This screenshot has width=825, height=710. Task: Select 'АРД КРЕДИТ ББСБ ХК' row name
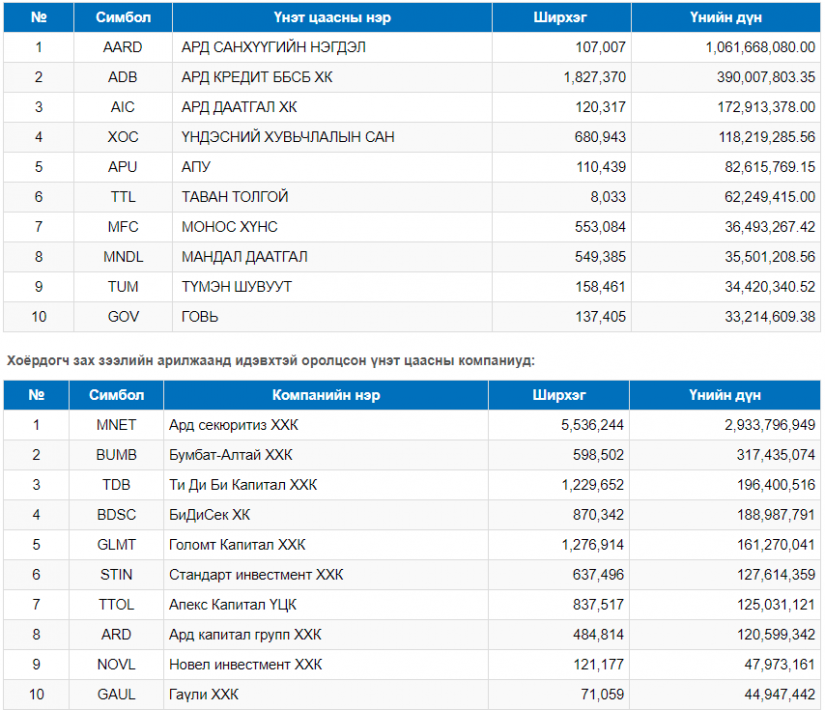(x=257, y=77)
